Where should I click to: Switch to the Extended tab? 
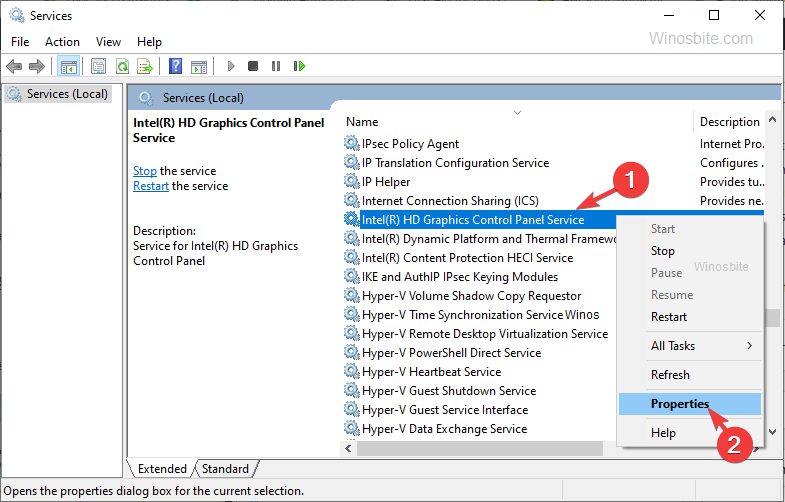point(162,469)
